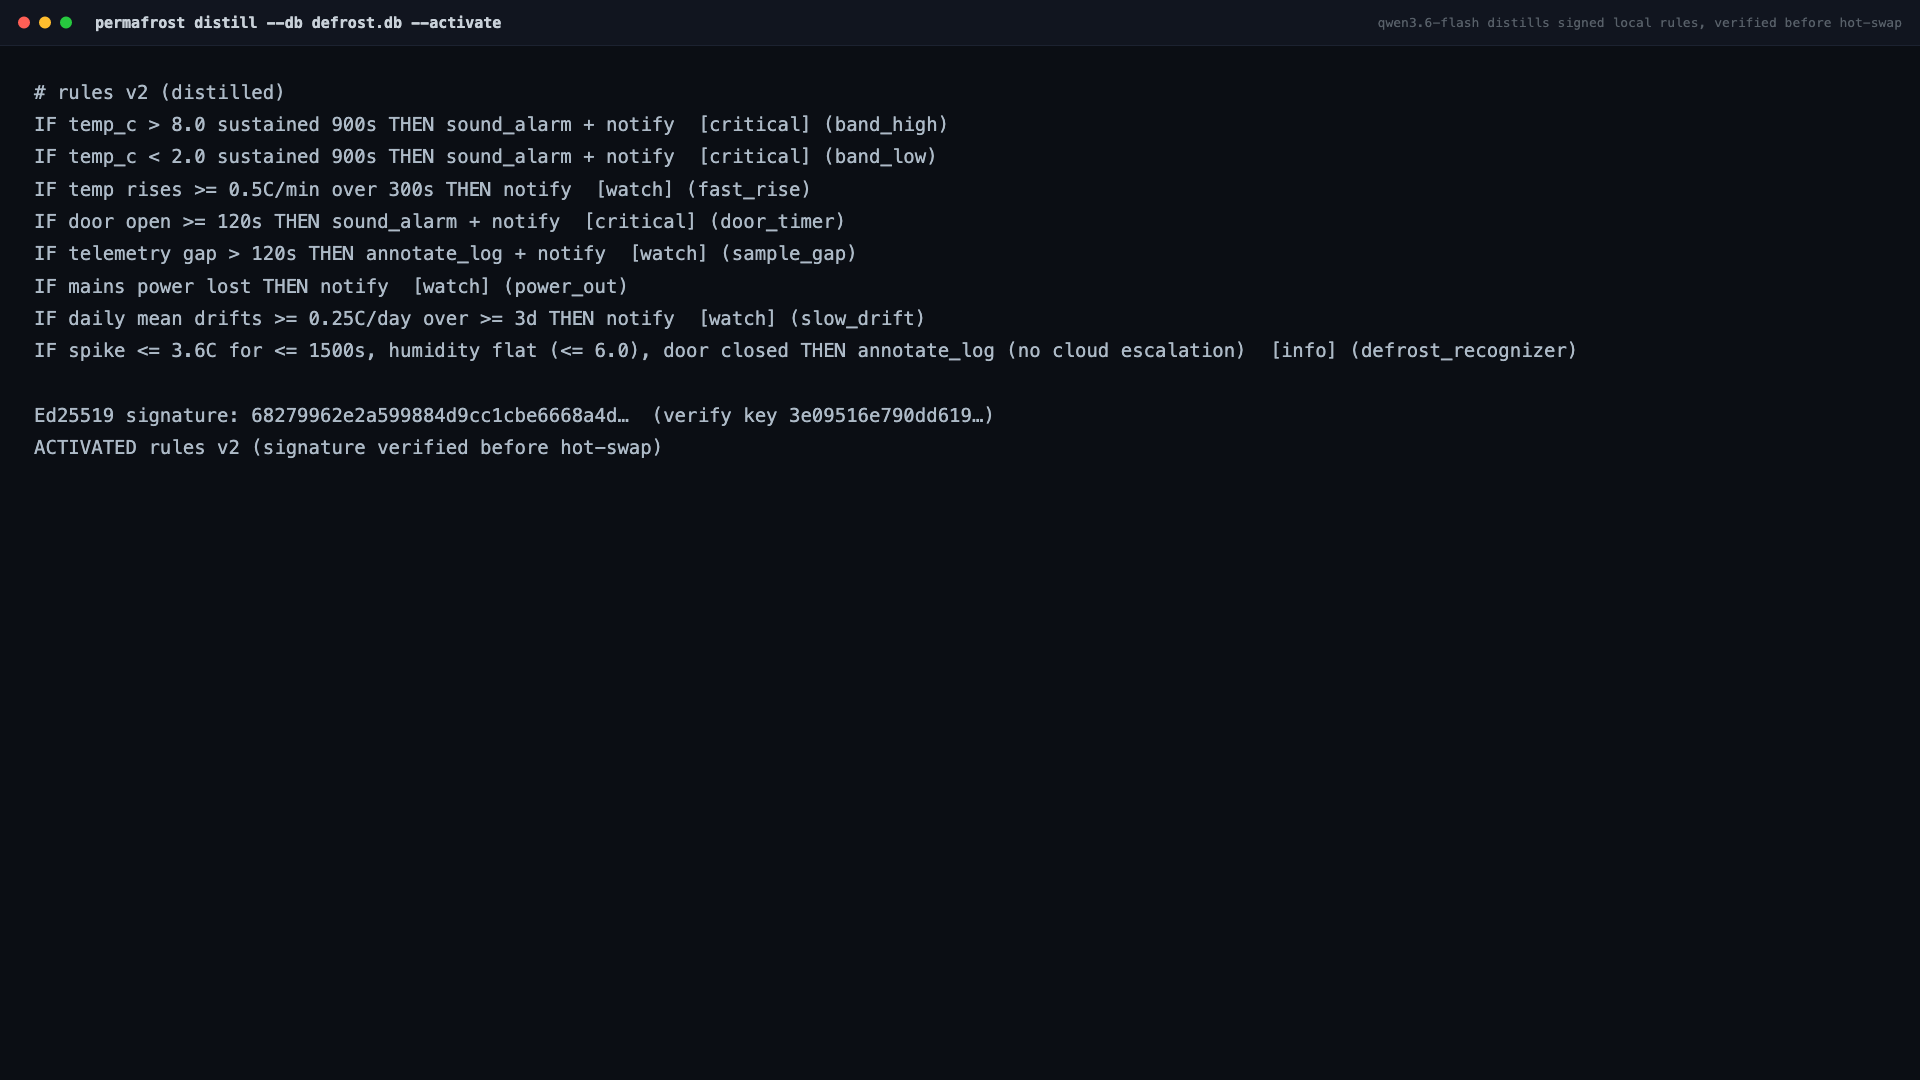The height and width of the screenshot is (1080, 1920).
Task: Click the qwen3.6-flash subtitle text
Action: point(1639,22)
